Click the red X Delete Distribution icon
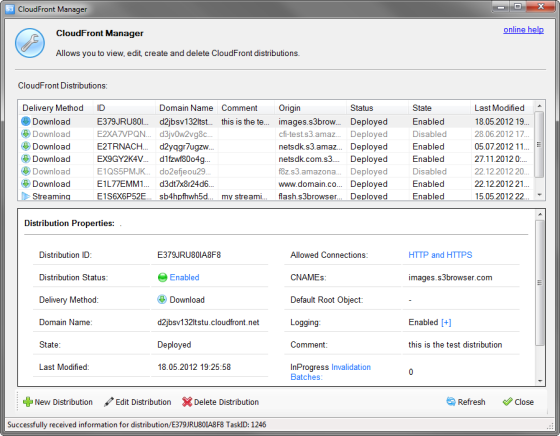The height and width of the screenshot is (436, 560). pyautogui.click(x=187, y=402)
